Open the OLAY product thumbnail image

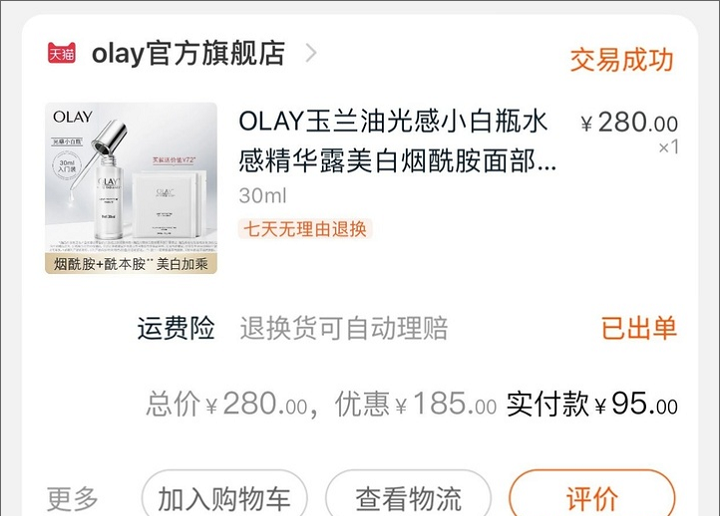point(131,188)
